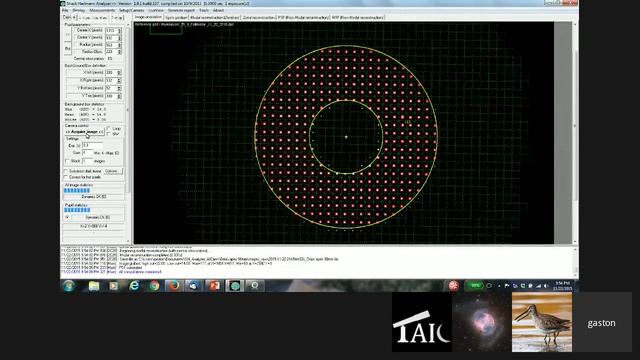Enable Subtract dark frame checkbox
Screen dimensions: 640x360
66,171
